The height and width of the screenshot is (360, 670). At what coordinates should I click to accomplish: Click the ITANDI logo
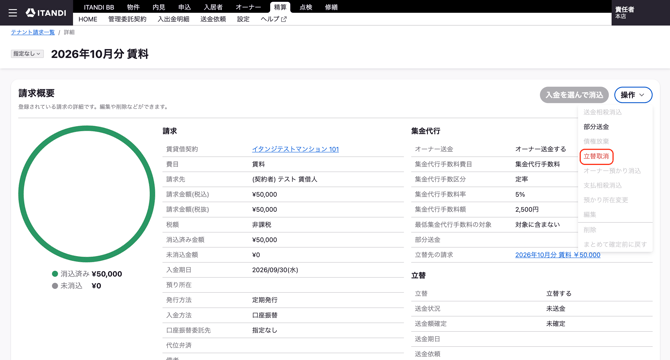coord(46,13)
